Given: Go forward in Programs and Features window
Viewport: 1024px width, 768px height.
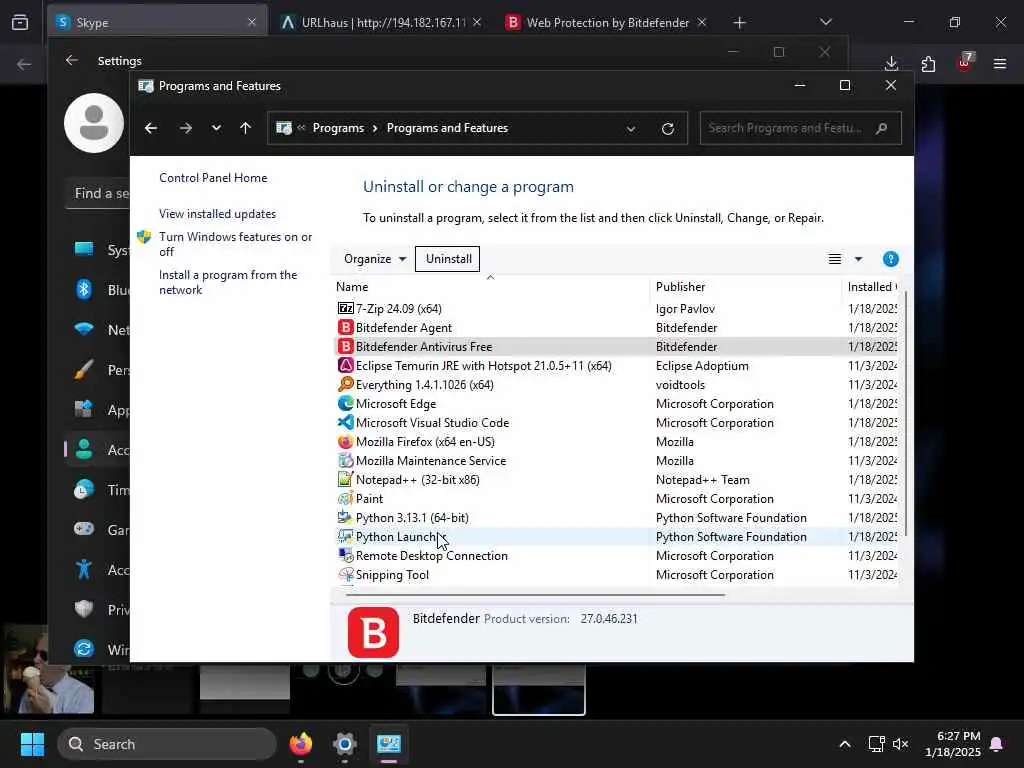Looking at the screenshot, I should coord(186,128).
